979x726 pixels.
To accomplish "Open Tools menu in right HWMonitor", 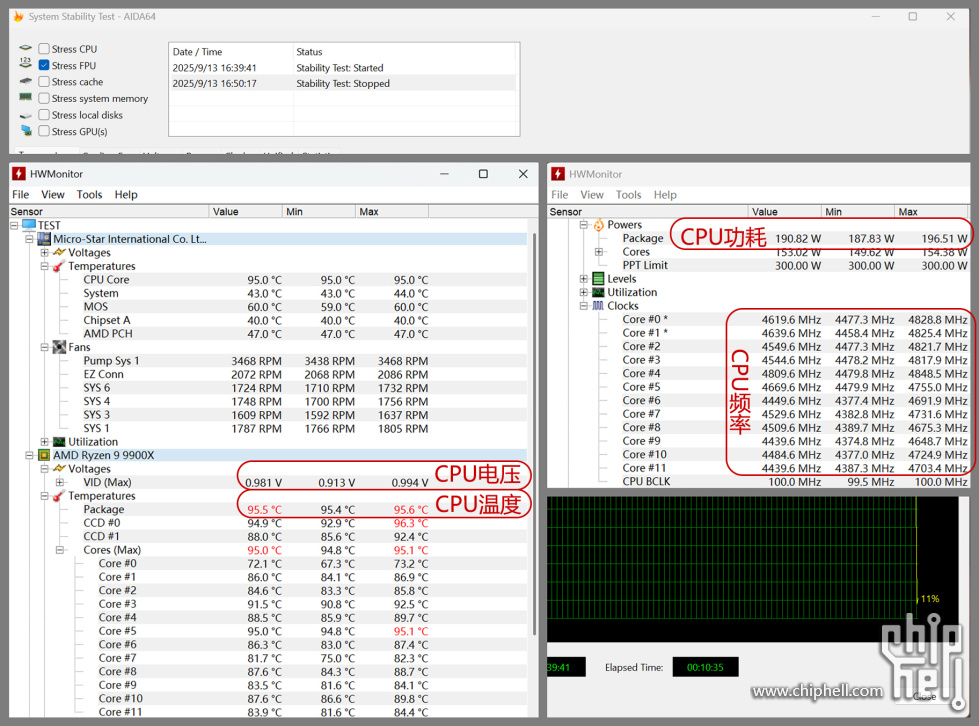I will 628,195.
